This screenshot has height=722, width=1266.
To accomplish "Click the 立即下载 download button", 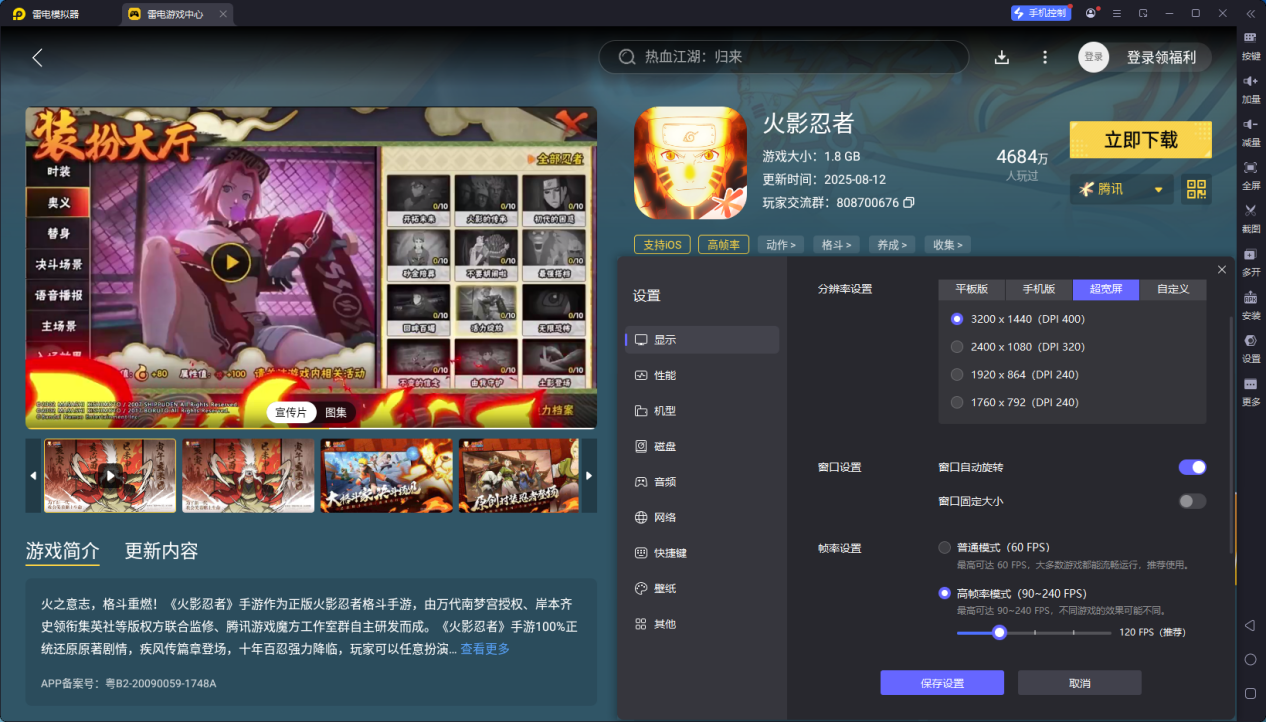I will [x=1141, y=140].
